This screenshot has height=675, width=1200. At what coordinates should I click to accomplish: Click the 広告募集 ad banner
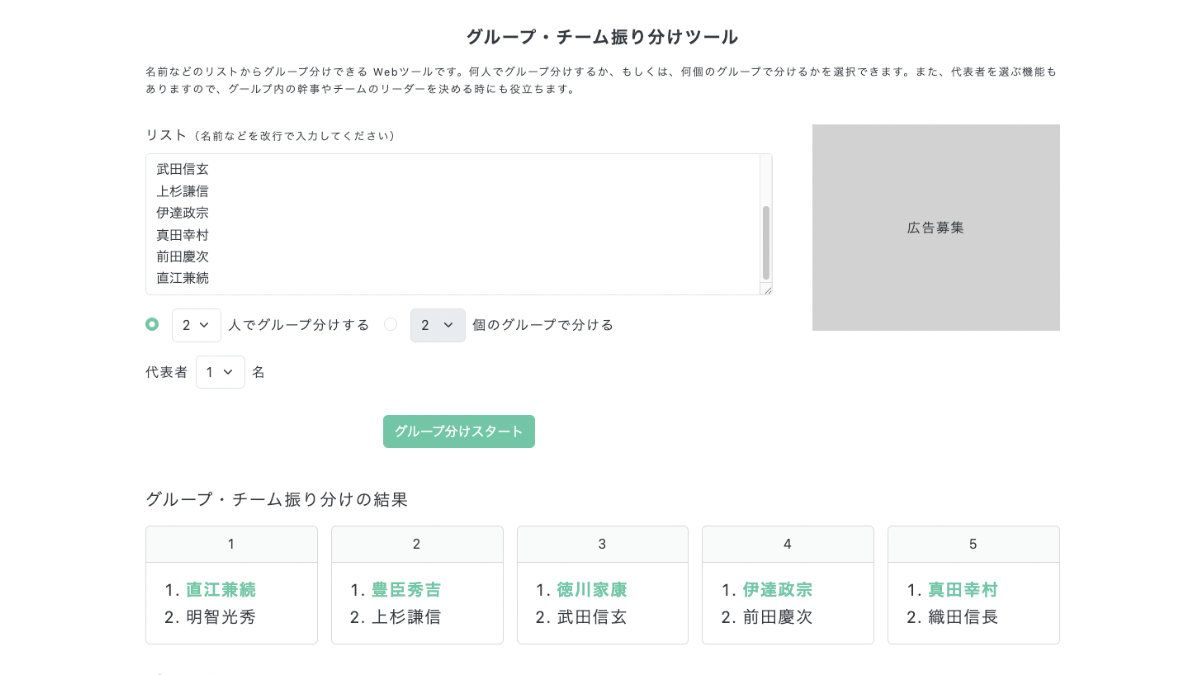click(x=935, y=227)
